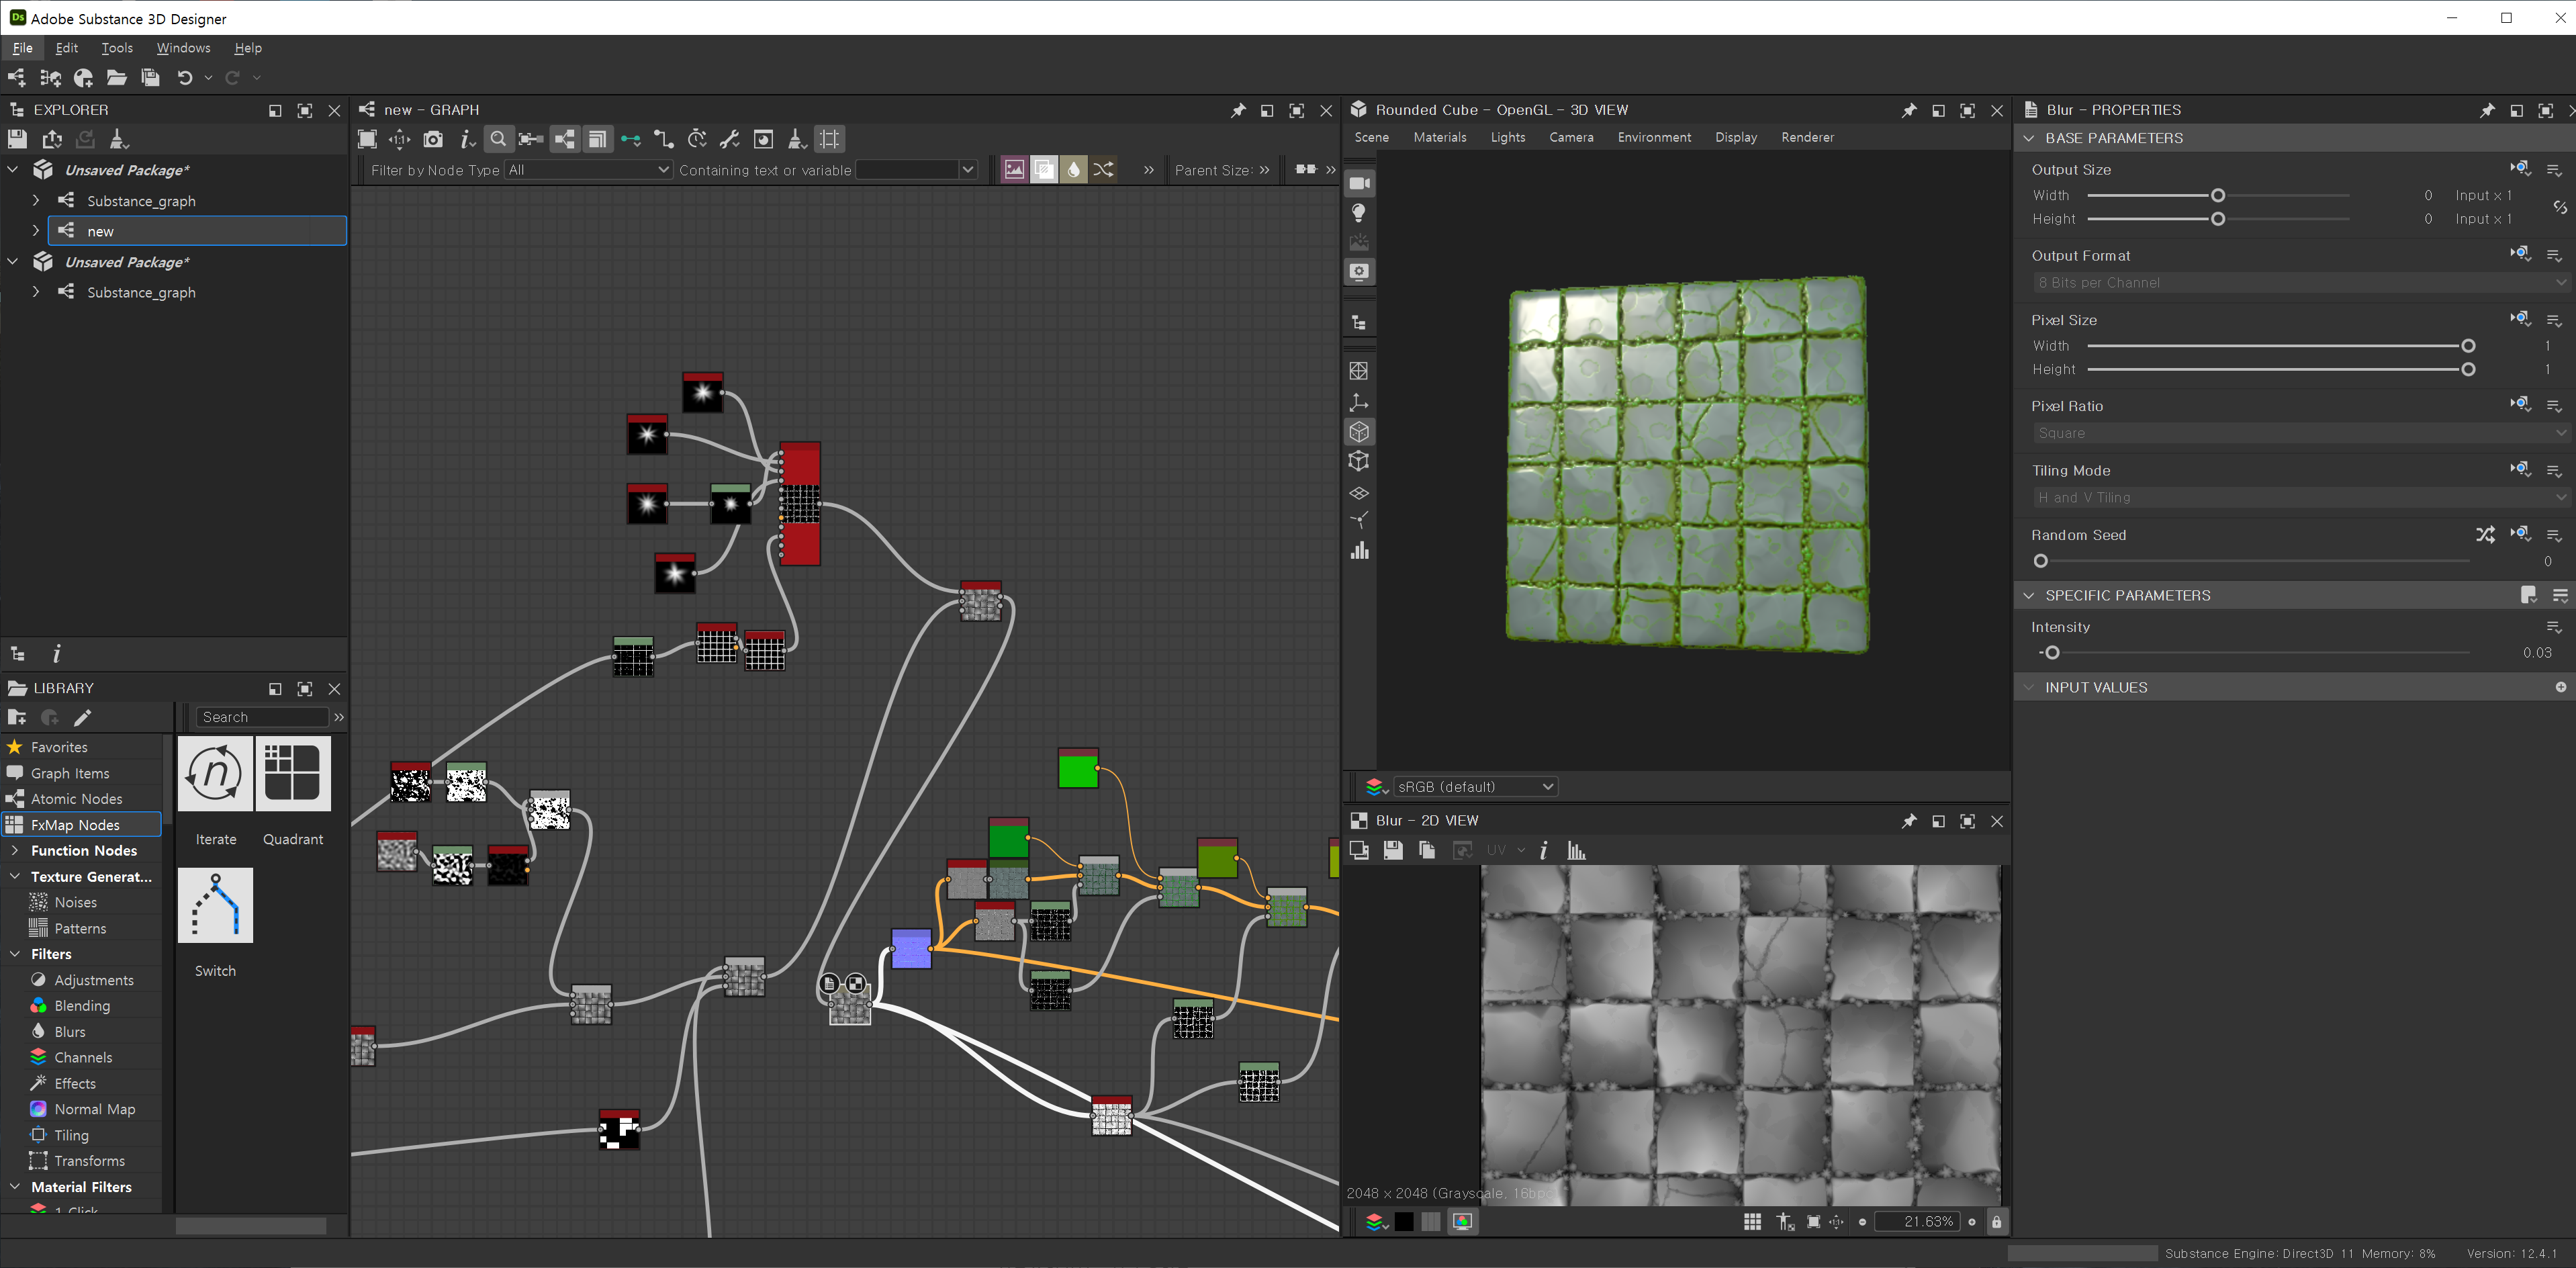Open the Filter by Node Type dropdown
This screenshot has width=2576, height=1268.
(x=587, y=170)
